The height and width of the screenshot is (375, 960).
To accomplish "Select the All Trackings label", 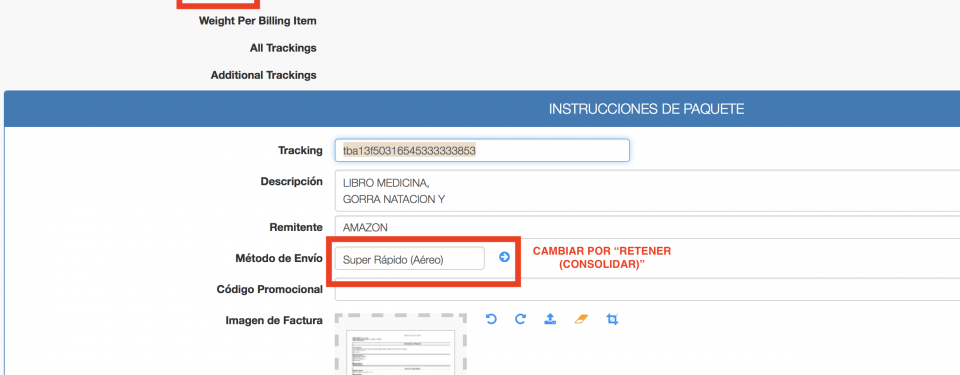I will point(283,48).
